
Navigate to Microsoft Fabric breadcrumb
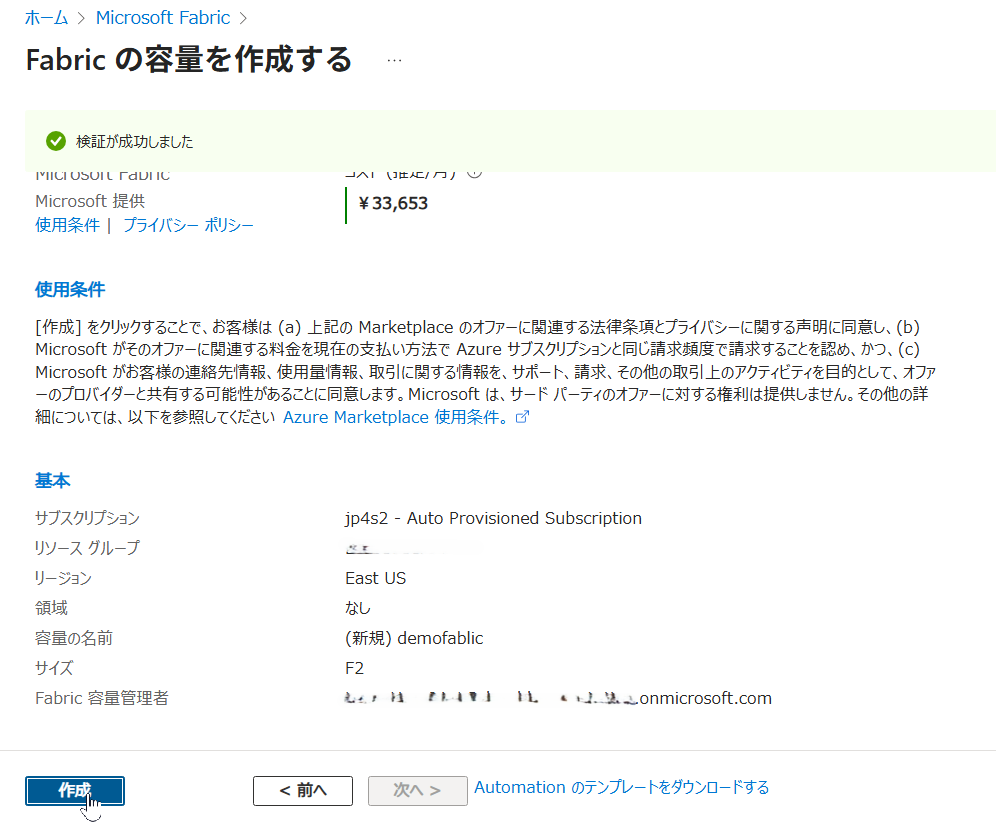(x=162, y=17)
